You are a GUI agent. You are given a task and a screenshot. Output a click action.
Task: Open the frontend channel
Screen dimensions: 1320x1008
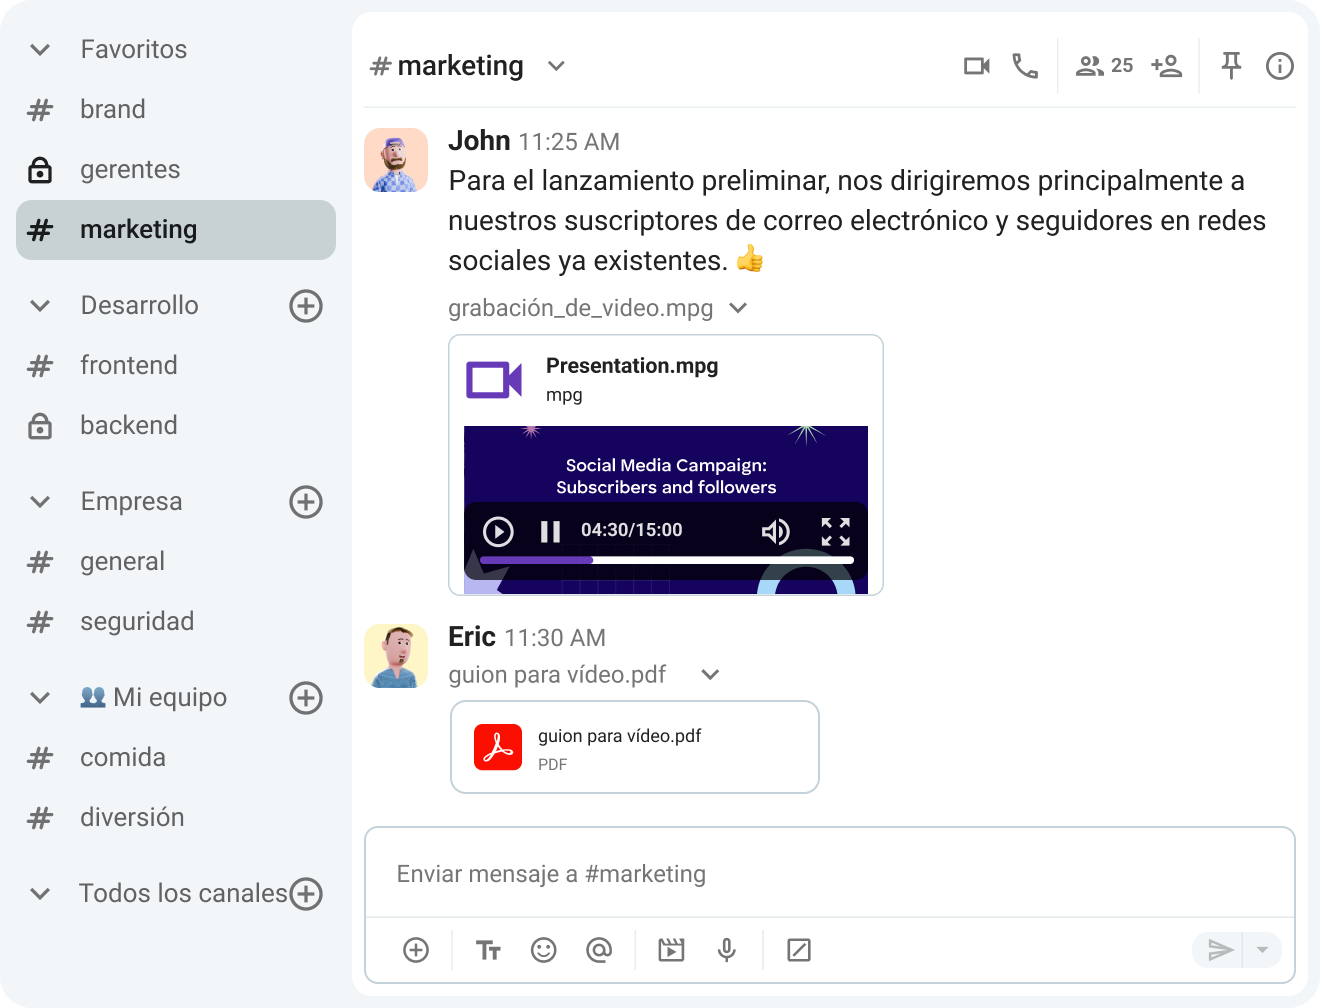point(129,366)
